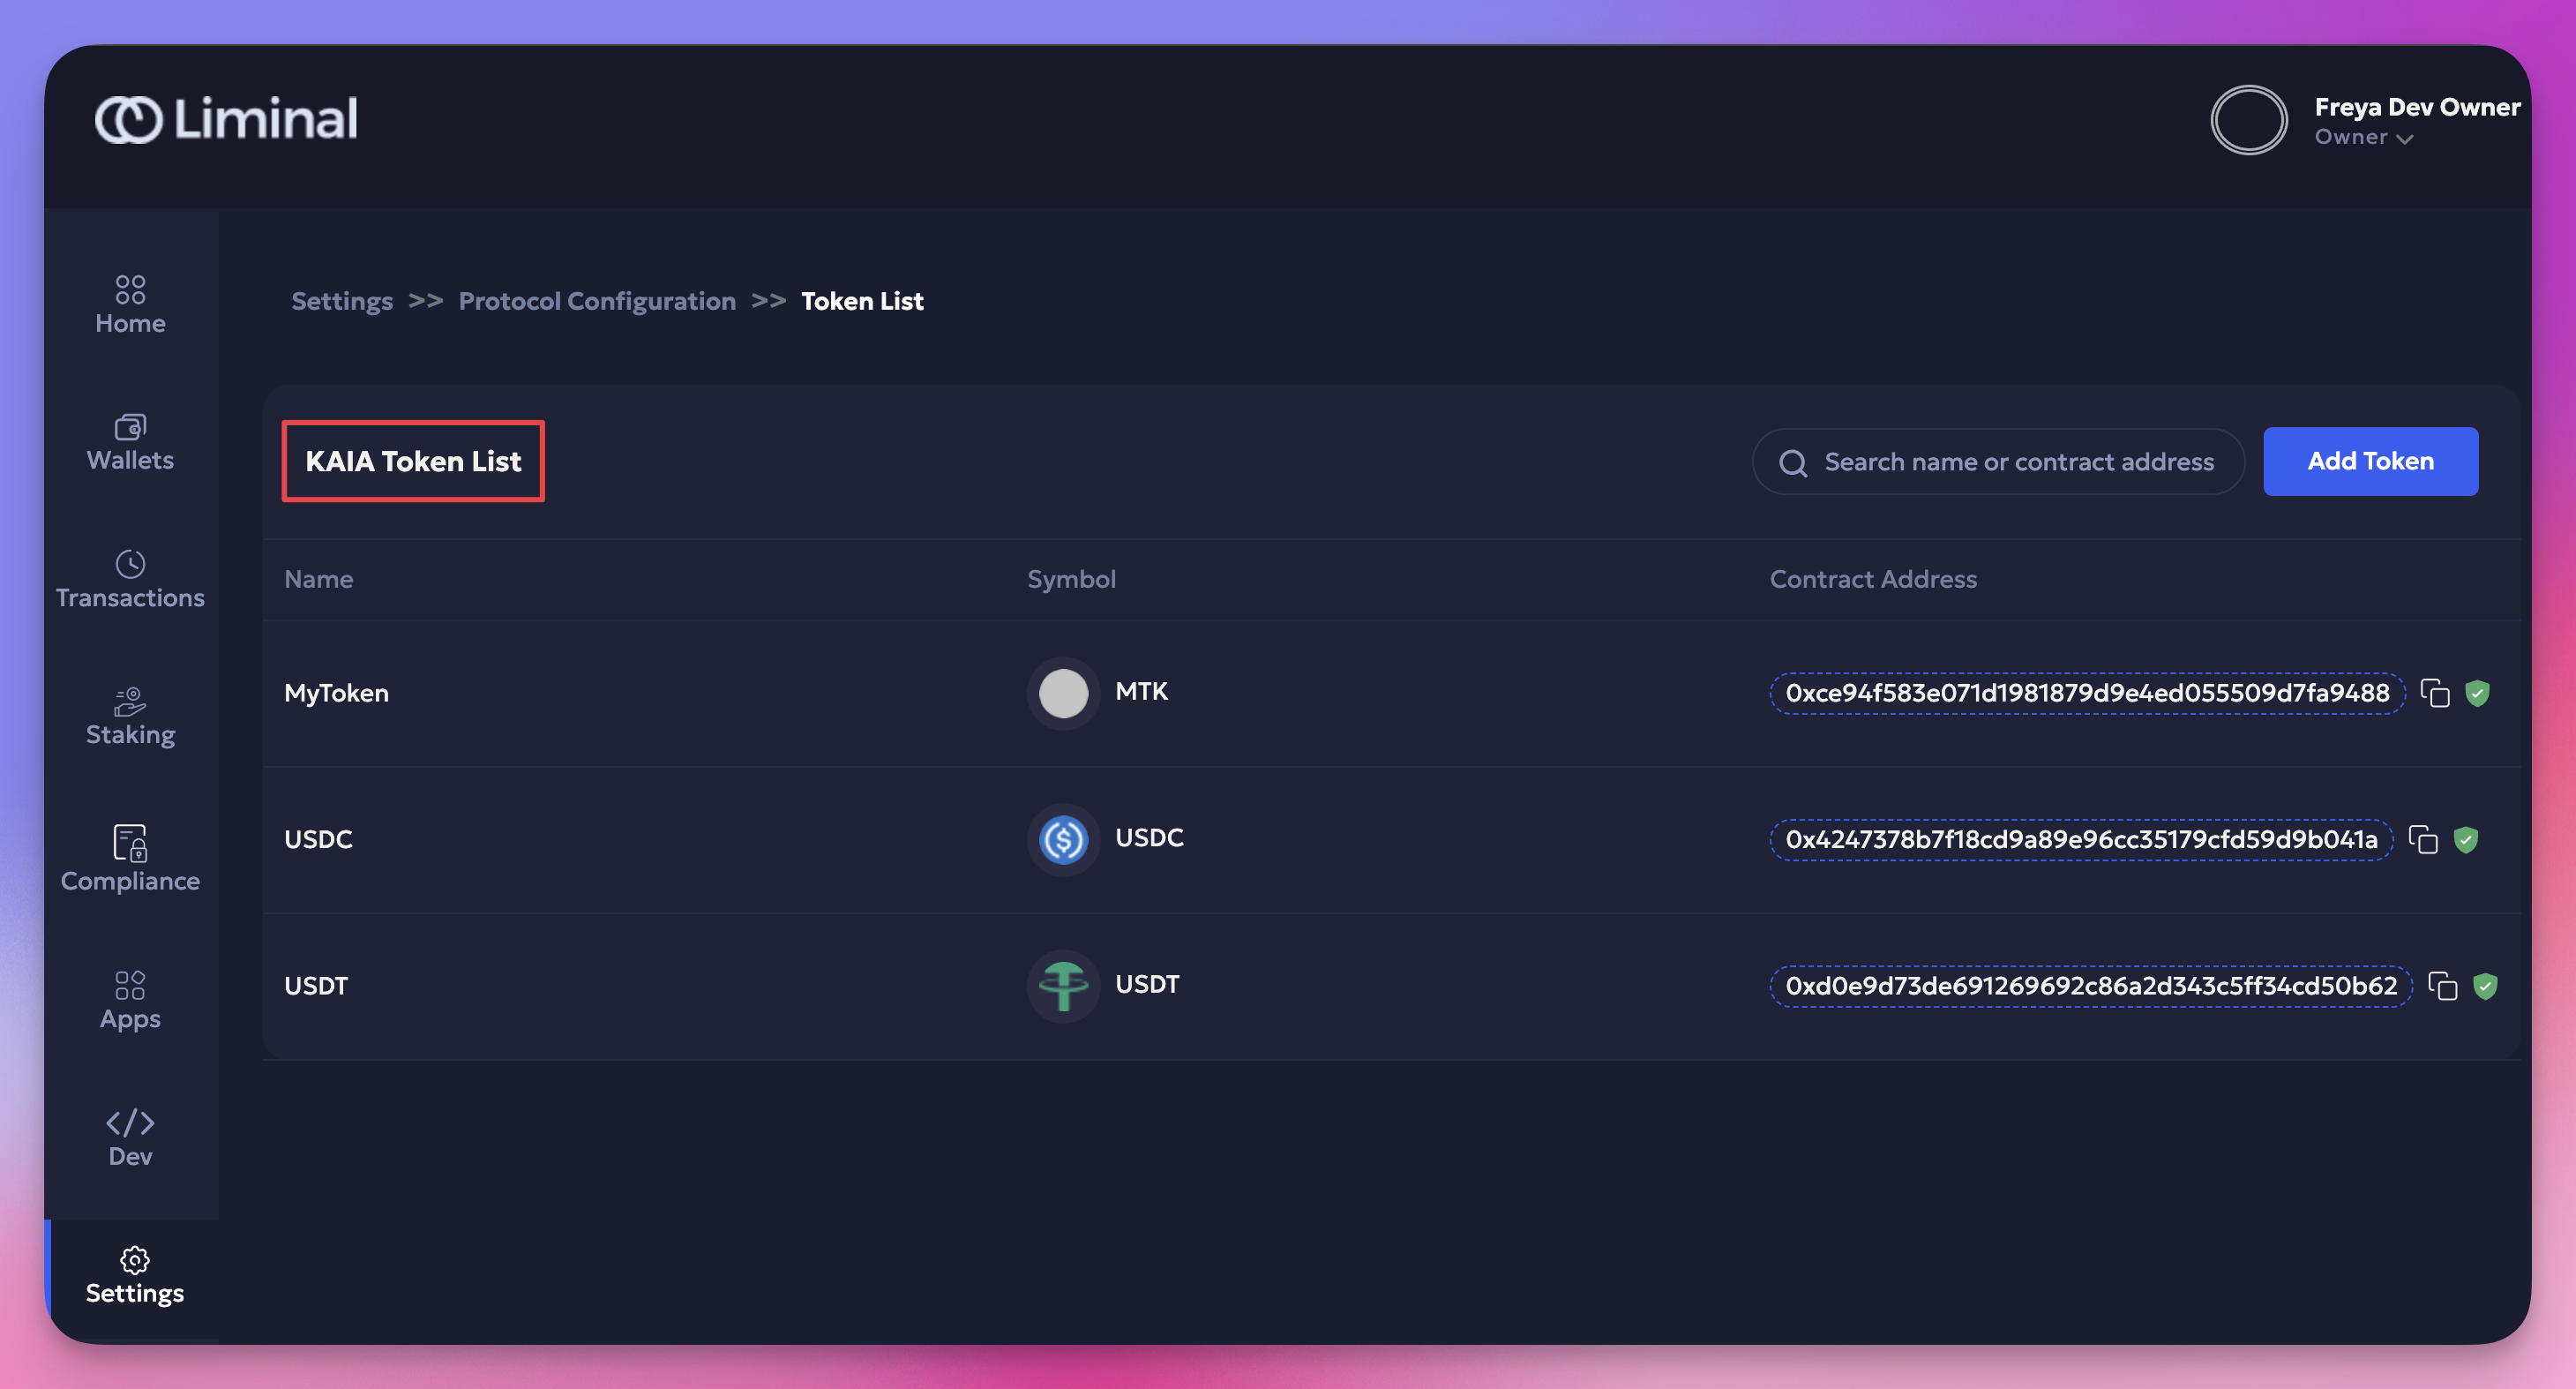The image size is (2576, 1389).
Task: Open Wallets from the sidebar
Action: [x=130, y=443]
